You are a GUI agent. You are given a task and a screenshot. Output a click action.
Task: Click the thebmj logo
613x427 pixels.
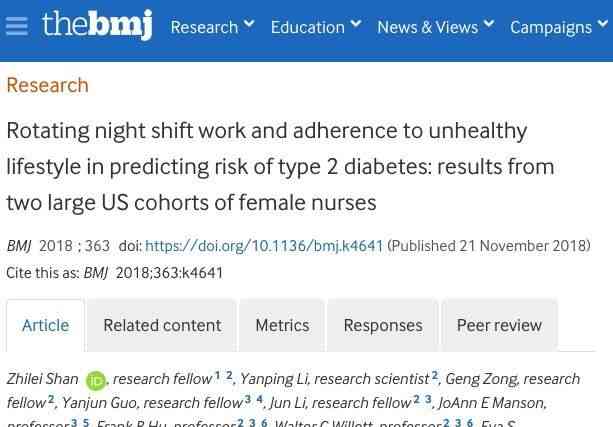(97, 25)
